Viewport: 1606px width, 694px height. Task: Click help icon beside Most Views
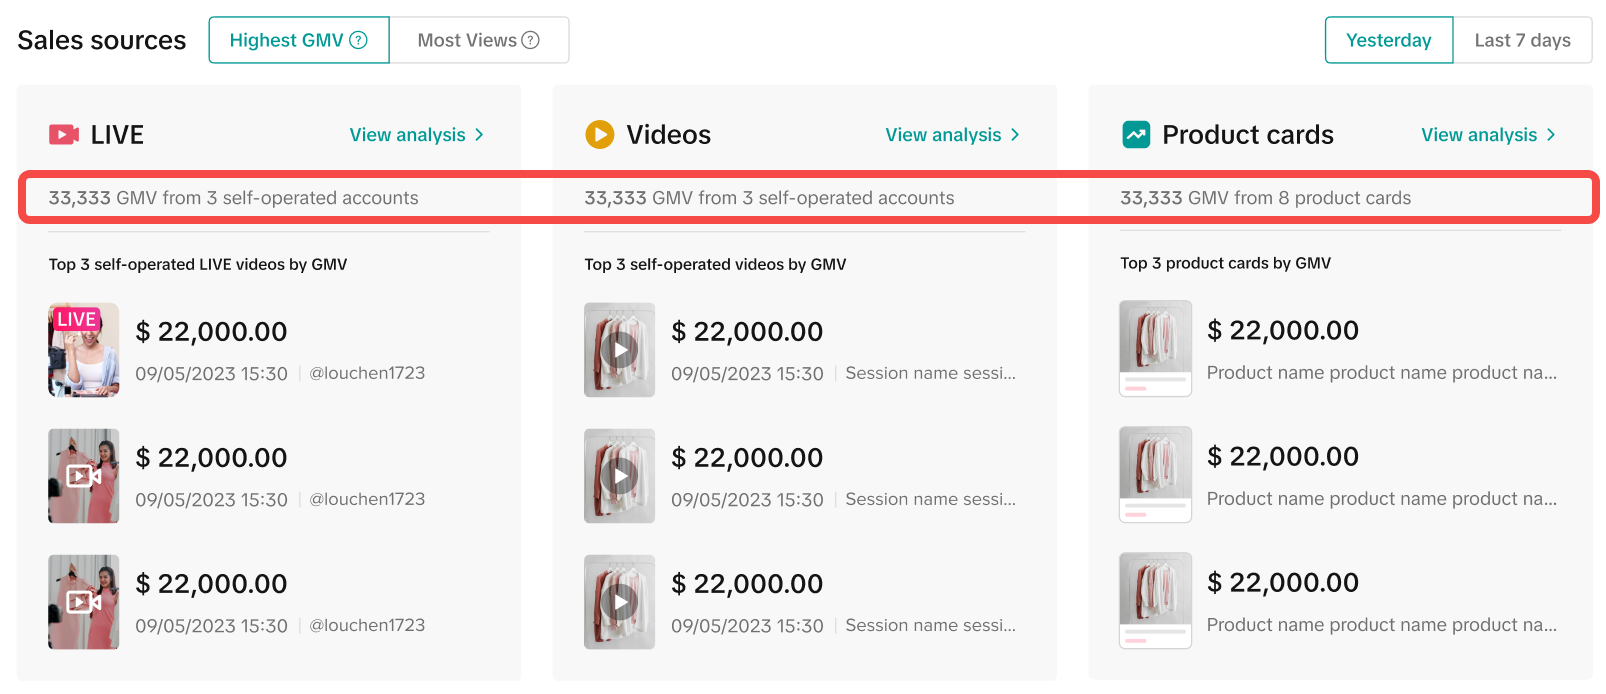pyautogui.click(x=531, y=40)
